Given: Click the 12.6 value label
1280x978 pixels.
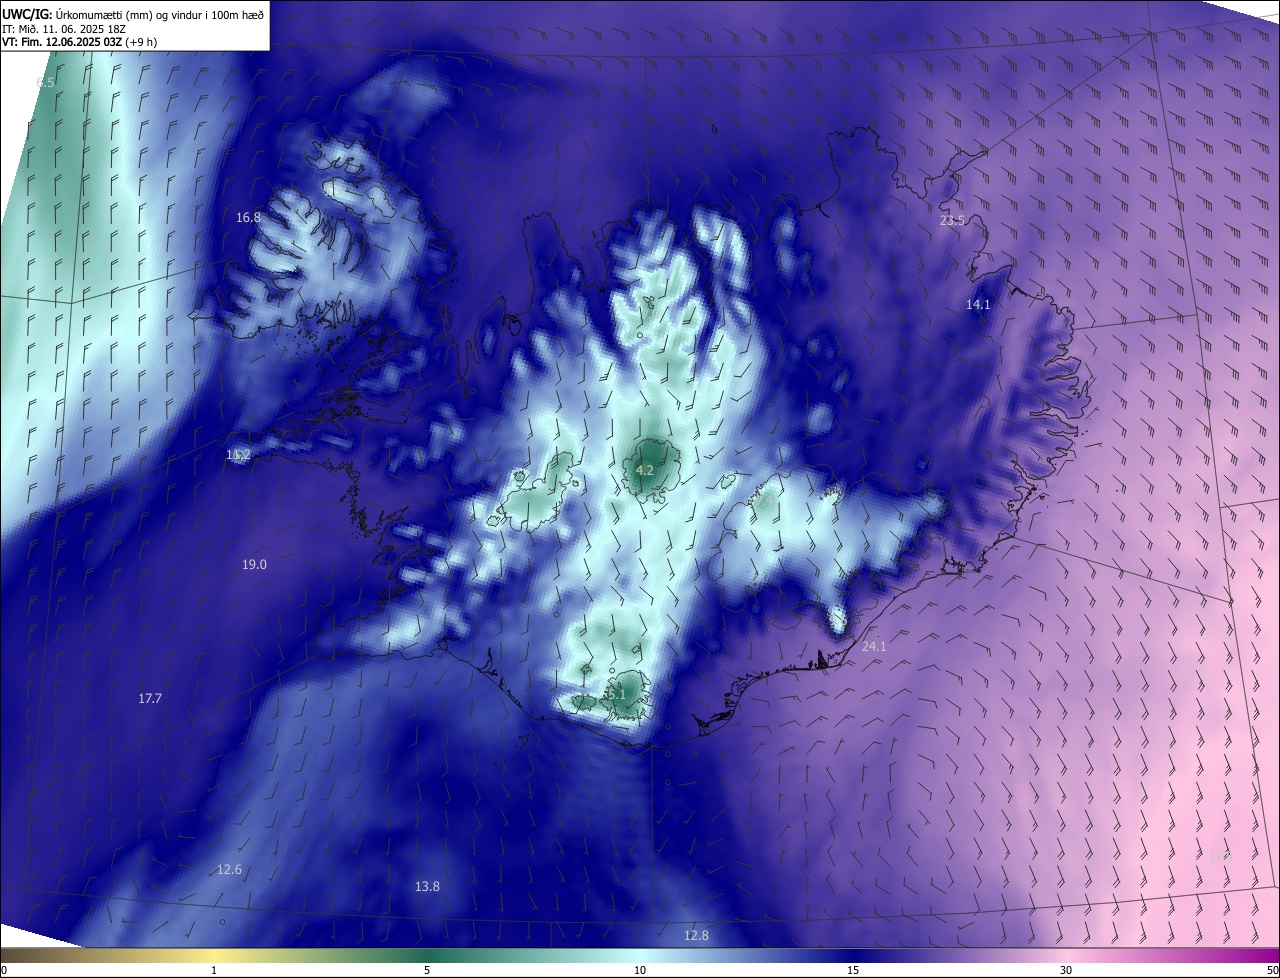Looking at the screenshot, I should pyautogui.click(x=229, y=870).
